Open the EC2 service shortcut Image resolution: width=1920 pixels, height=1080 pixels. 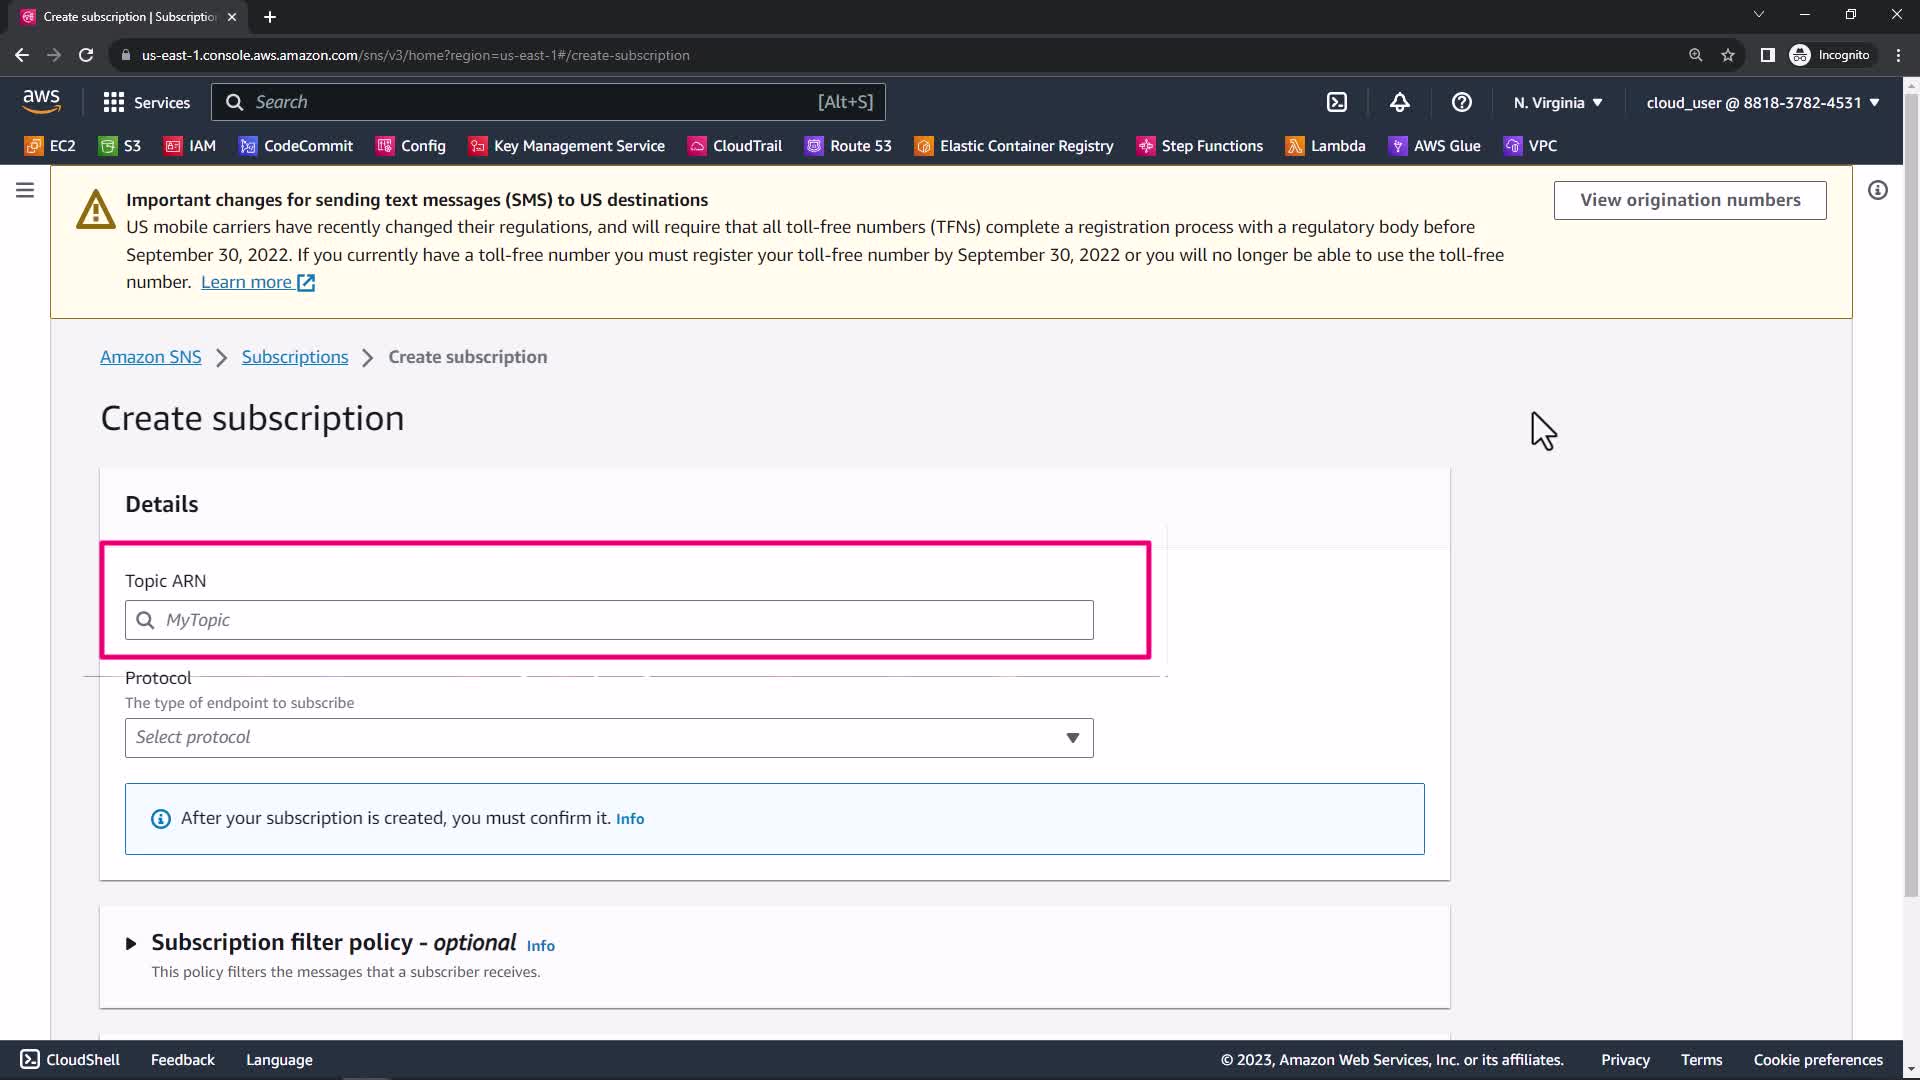click(x=50, y=146)
